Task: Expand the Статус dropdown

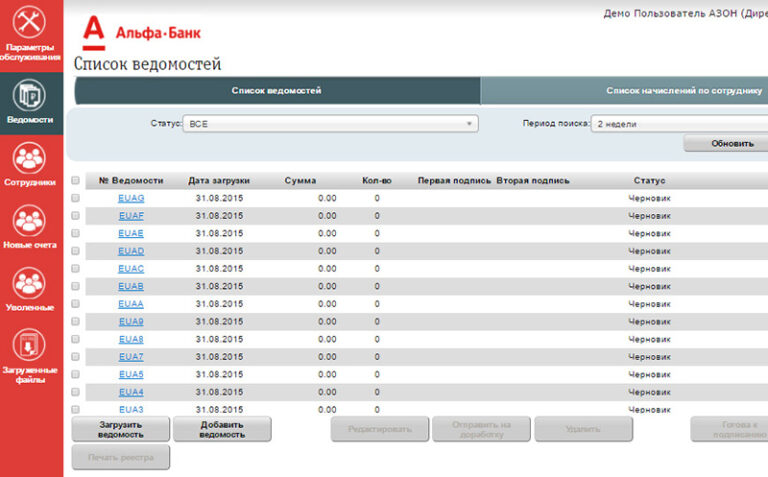Action: tap(330, 124)
